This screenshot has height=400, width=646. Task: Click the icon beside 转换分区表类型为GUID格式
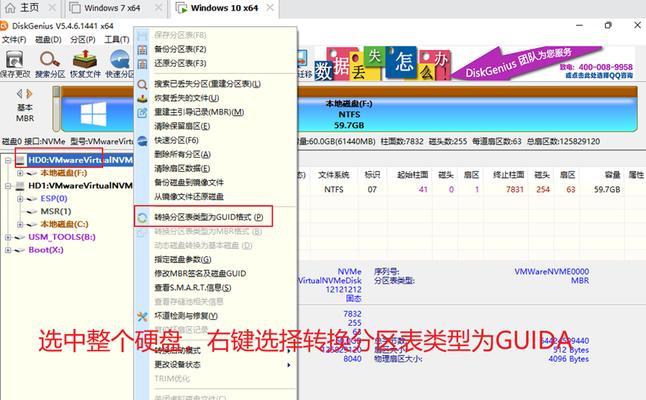142,218
